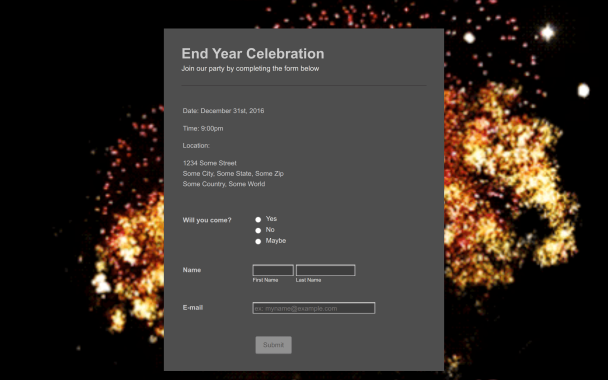This screenshot has height=380, width=608.
Task: Click the 'Yes' option label
Action: tap(271, 219)
